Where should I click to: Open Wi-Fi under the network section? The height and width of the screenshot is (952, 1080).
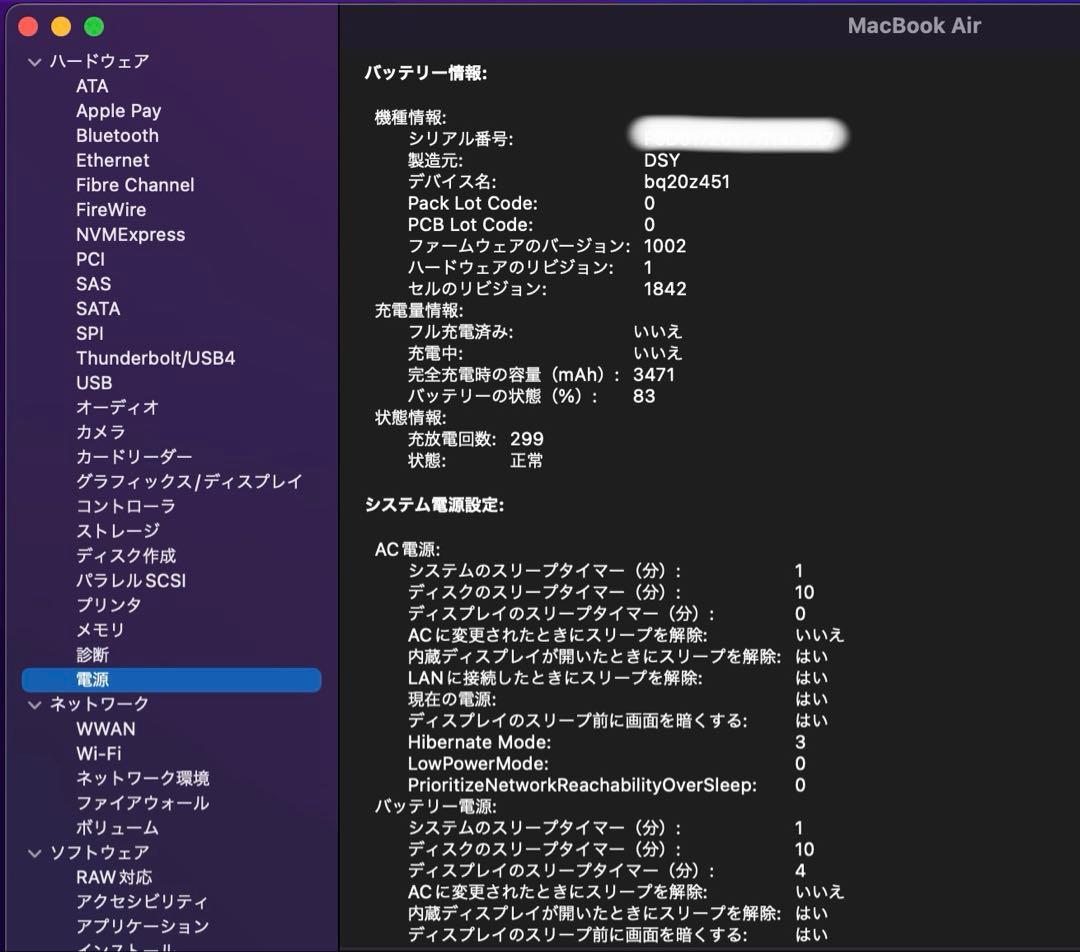click(x=98, y=754)
